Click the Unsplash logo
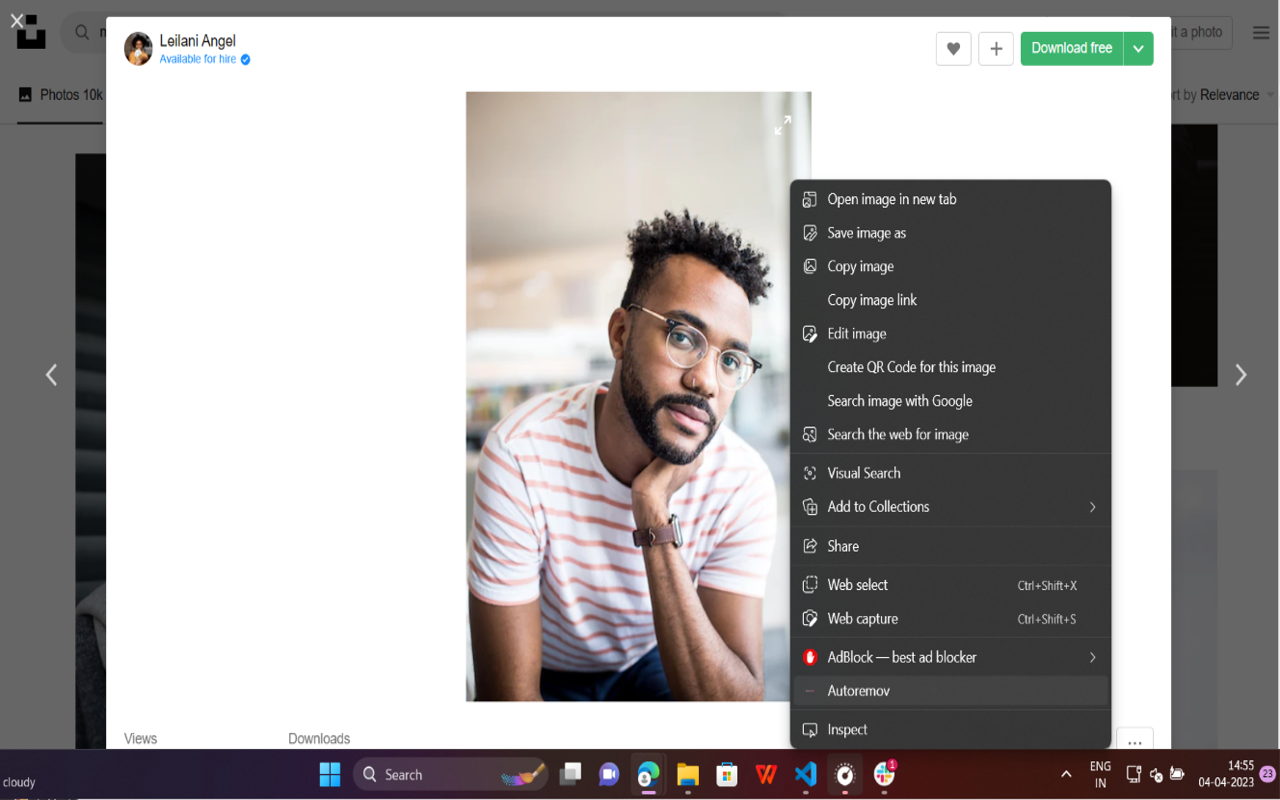This screenshot has width=1280, height=800. tap(30, 32)
